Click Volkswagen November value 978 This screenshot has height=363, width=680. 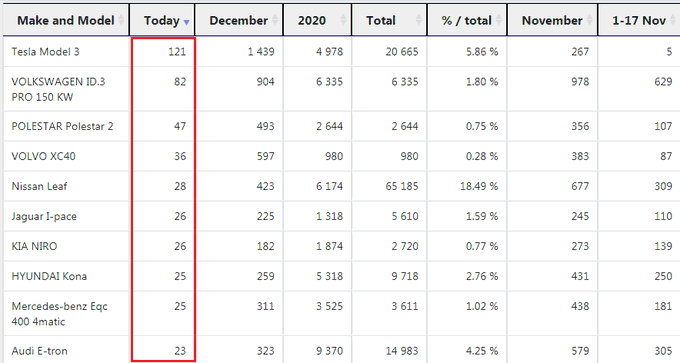[x=580, y=82]
